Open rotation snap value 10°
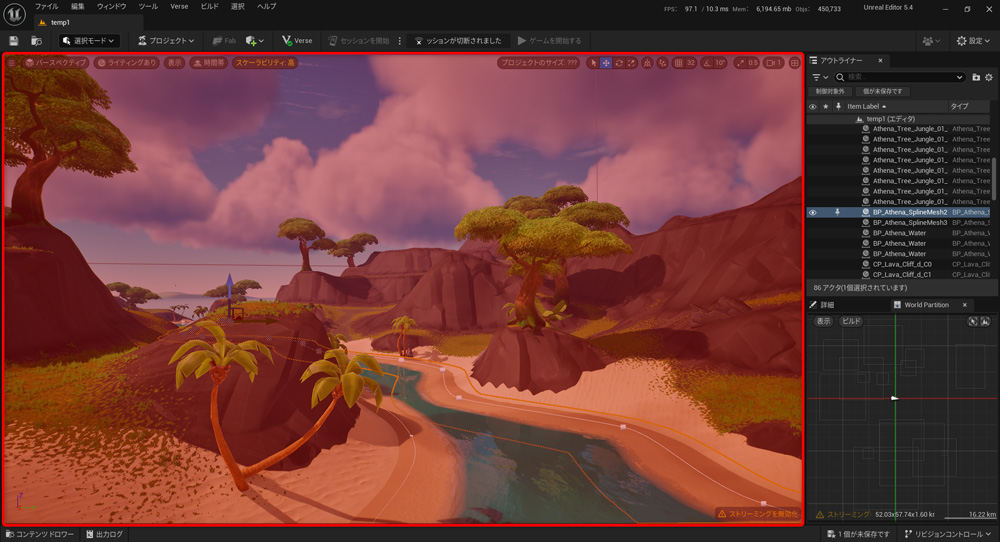This screenshot has width=1000, height=542. [720, 63]
